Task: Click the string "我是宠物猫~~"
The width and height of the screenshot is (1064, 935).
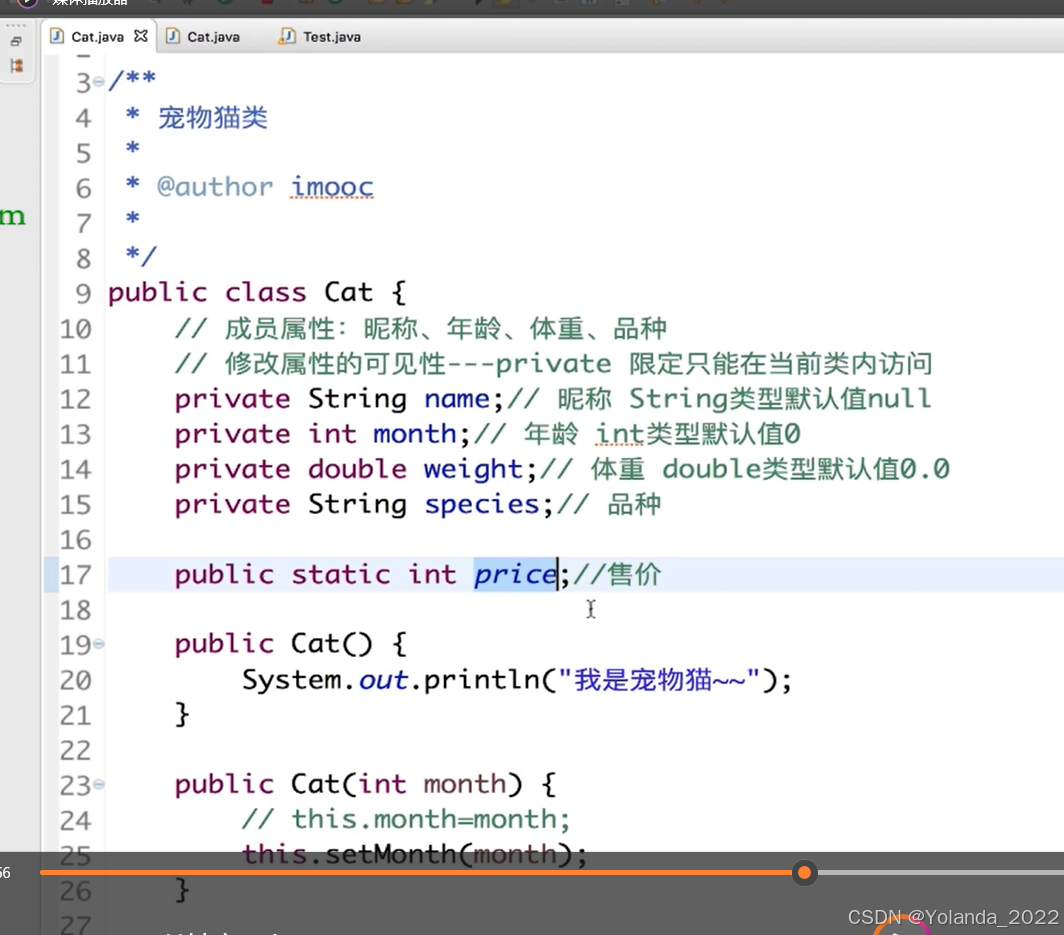Action: click(659, 680)
